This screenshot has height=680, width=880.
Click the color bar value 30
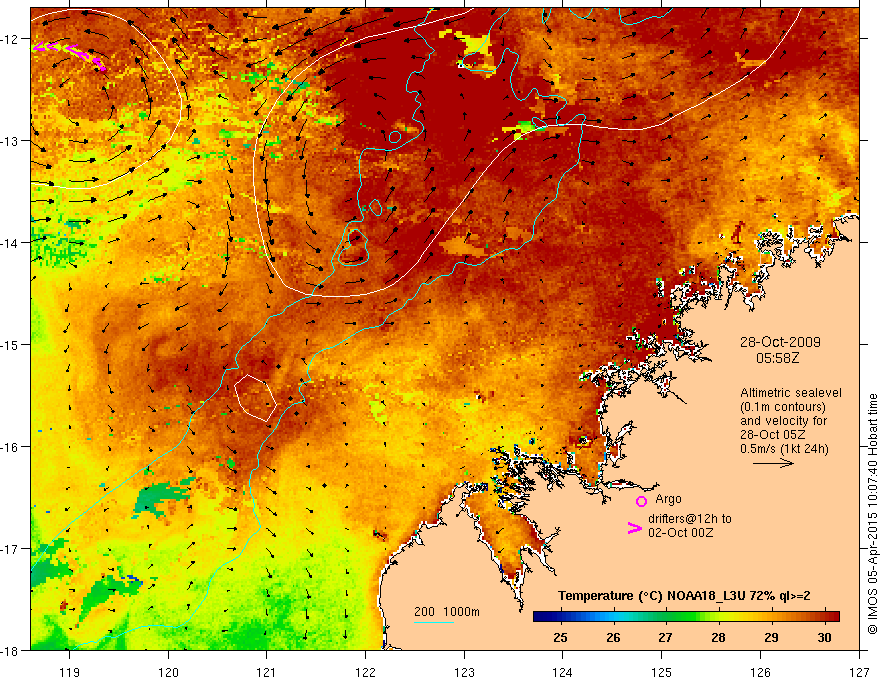(x=824, y=637)
